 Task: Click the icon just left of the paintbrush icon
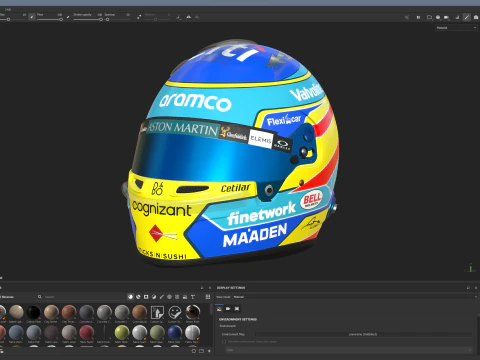pos(457,17)
